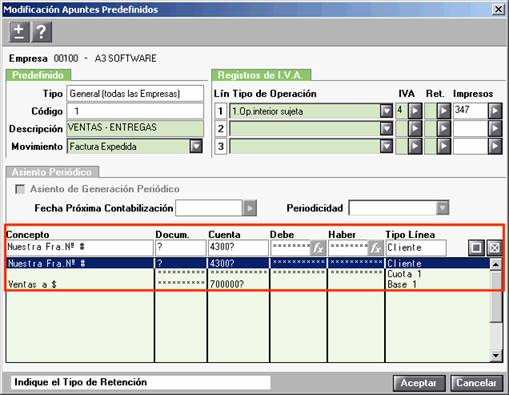Image resolution: width=509 pixels, height=395 pixels.
Task: Click IVA arrow button on line 3
Action: pyautogui.click(x=415, y=146)
